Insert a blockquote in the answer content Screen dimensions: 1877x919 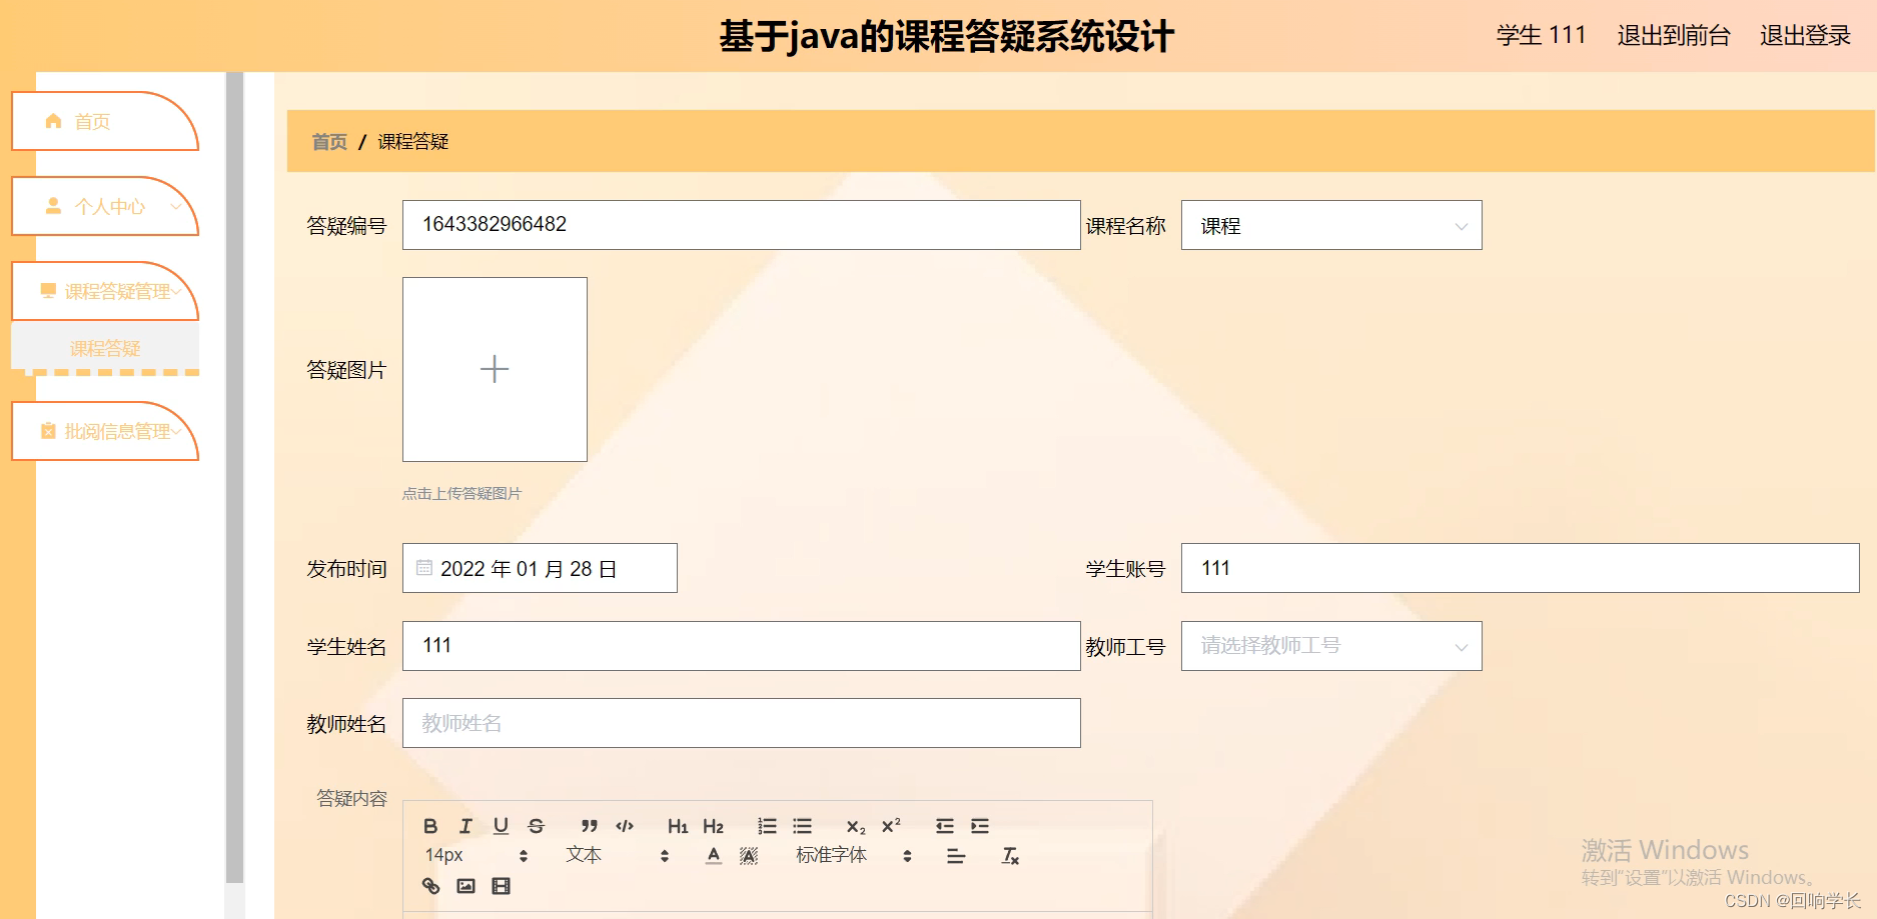(589, 825)
